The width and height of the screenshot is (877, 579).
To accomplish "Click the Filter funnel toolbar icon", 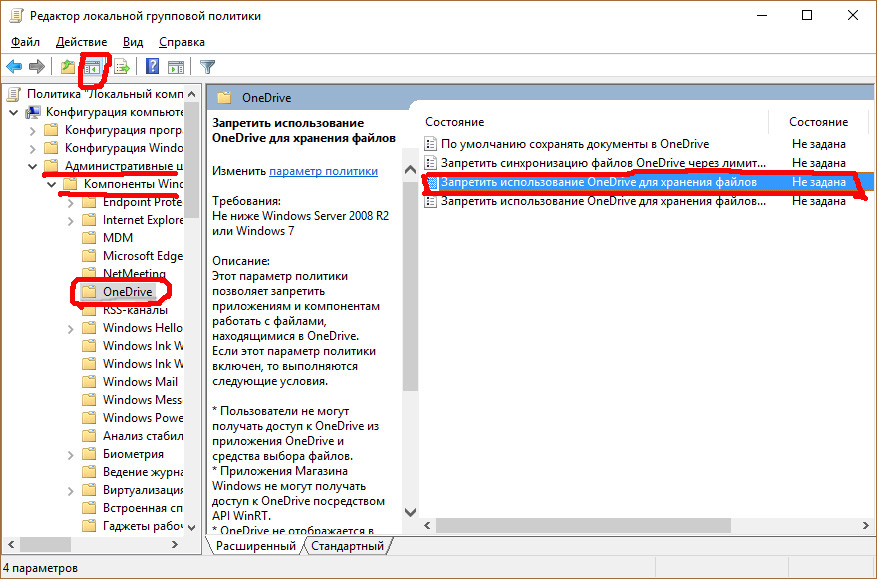I will tap(208, 67).
